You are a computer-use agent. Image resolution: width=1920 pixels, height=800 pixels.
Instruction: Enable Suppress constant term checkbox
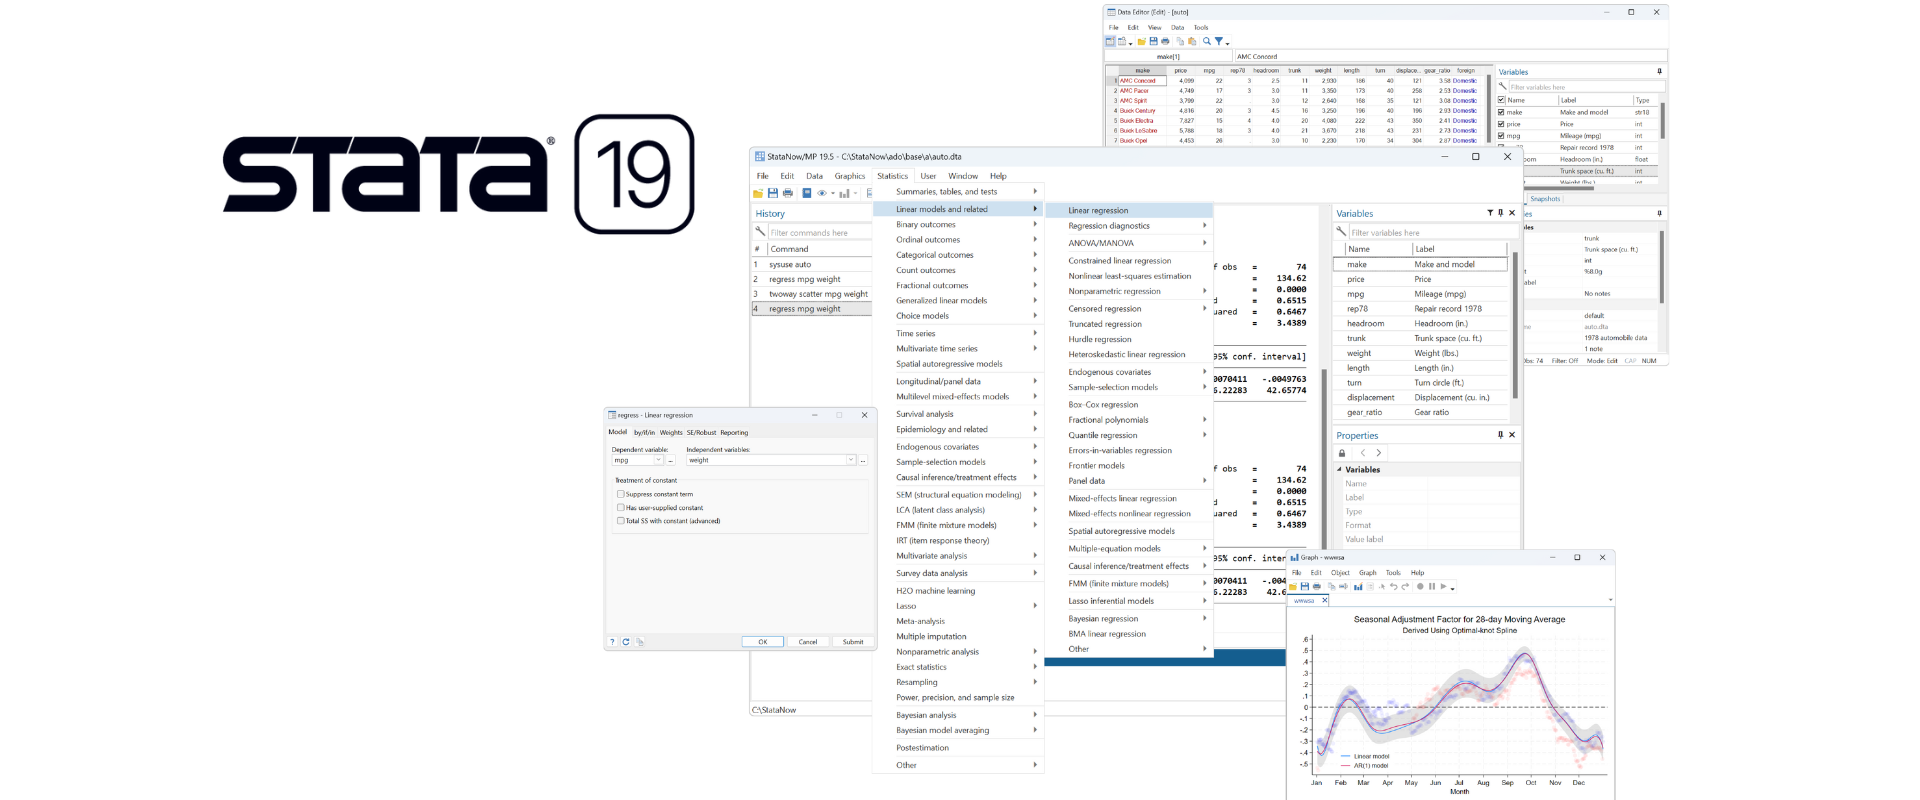click(621, 494)
